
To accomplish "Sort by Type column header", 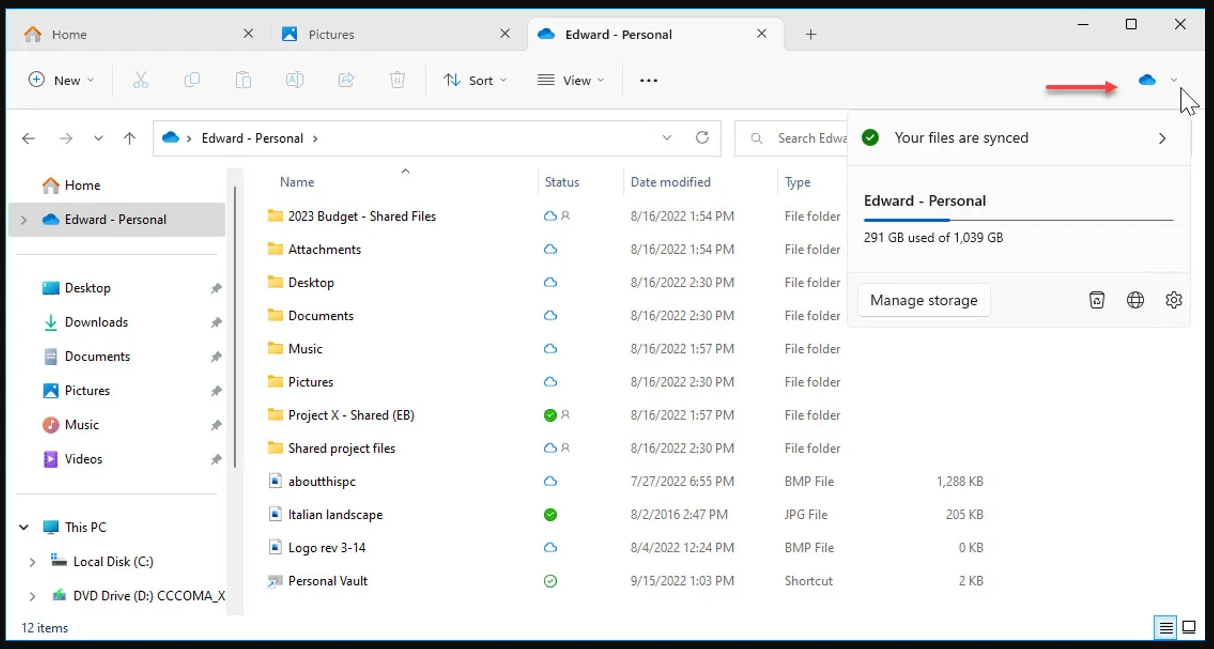I will pos(798,182).
